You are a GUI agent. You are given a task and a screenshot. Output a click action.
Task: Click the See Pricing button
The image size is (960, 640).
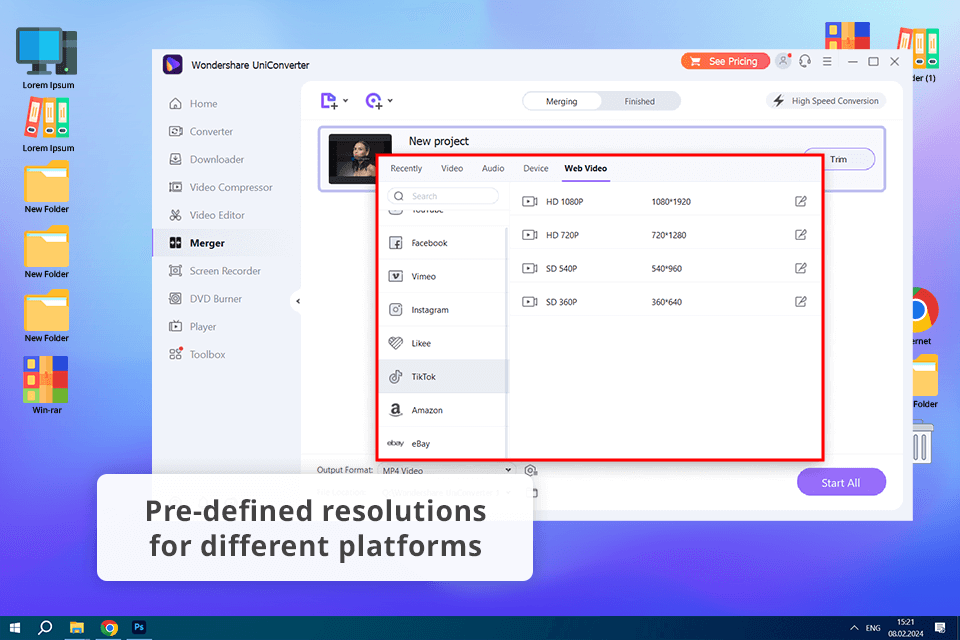tap(725, 61)
